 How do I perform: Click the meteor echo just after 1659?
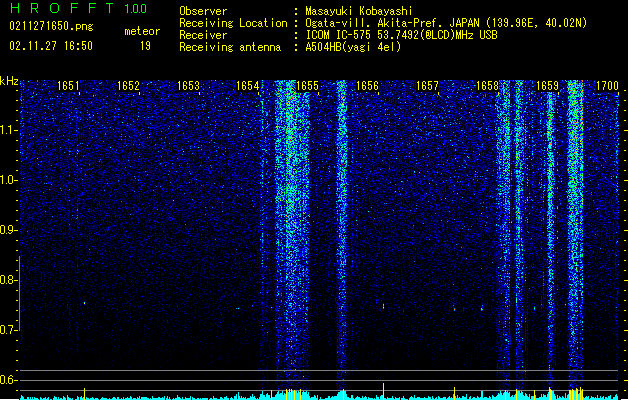(551, 233)
